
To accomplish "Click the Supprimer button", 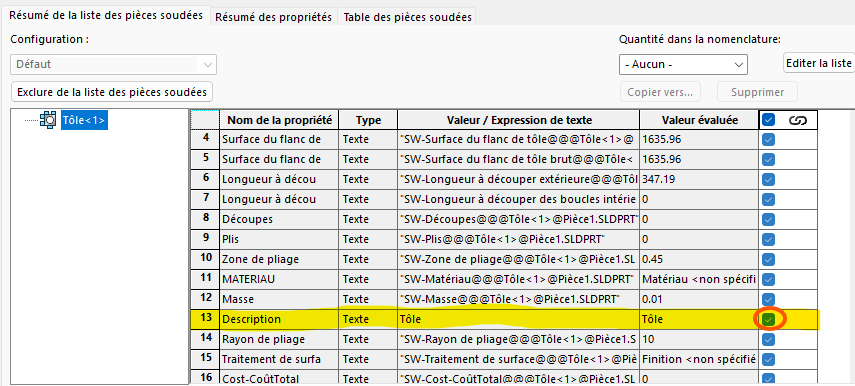I will point(757,92).
